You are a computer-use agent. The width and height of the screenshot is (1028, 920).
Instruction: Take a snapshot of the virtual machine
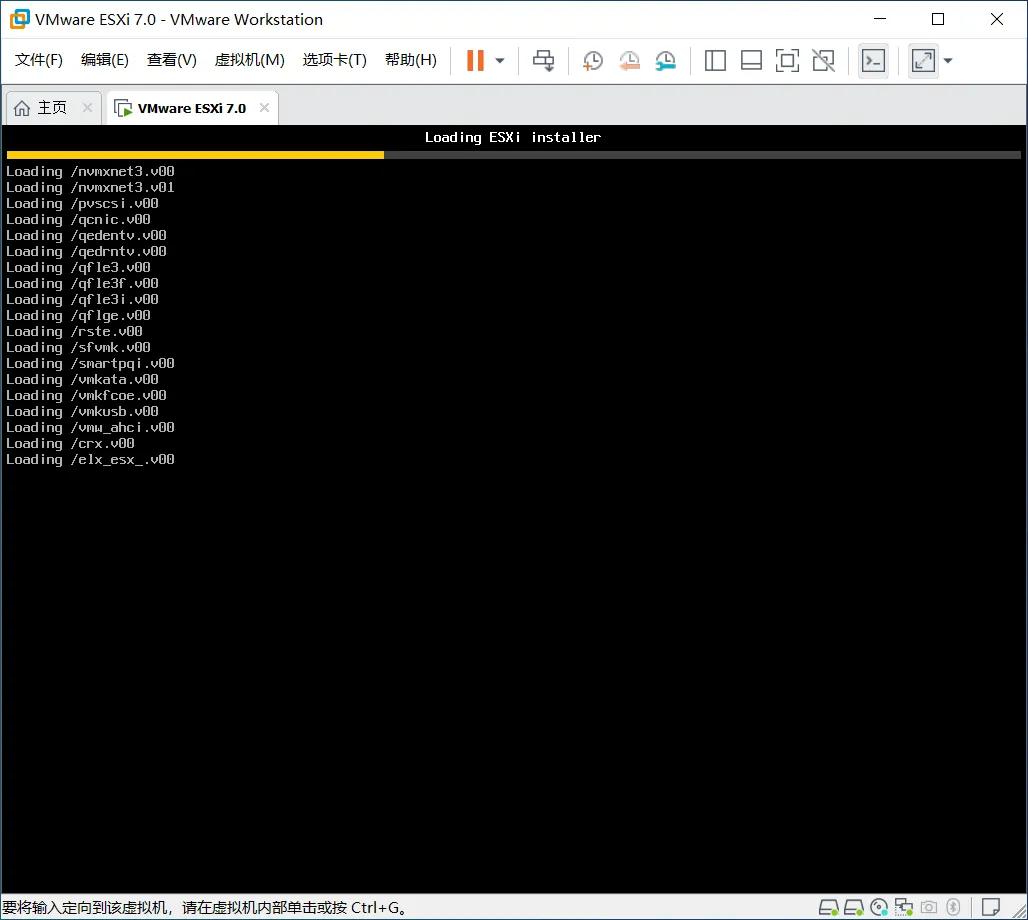click(592, 60)
